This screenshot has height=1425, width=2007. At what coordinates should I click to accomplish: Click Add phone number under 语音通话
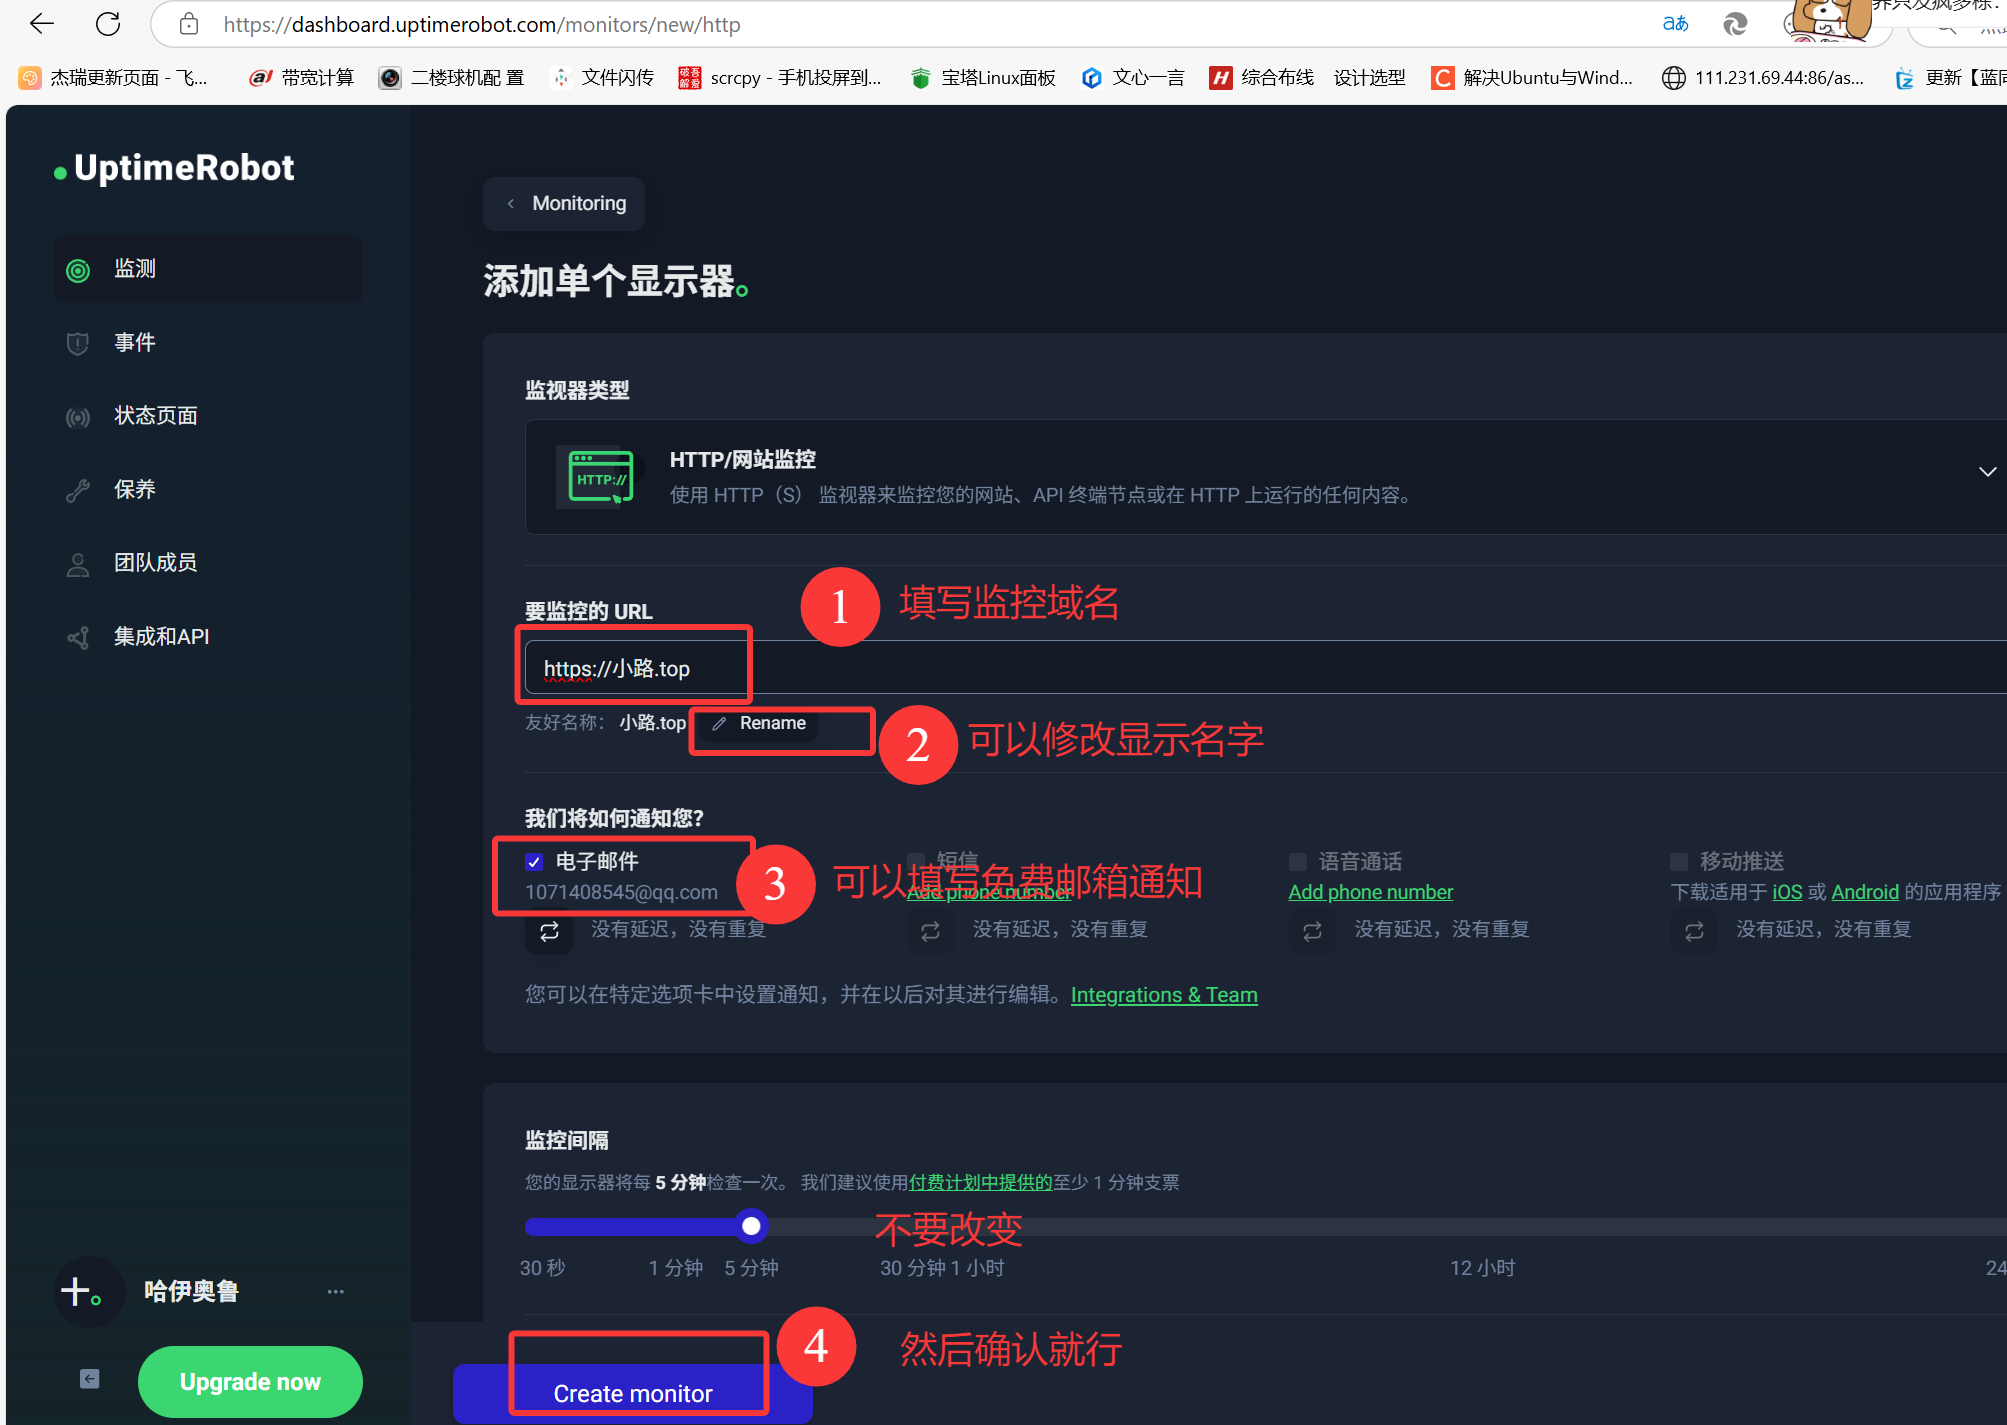coord(1370,892)
